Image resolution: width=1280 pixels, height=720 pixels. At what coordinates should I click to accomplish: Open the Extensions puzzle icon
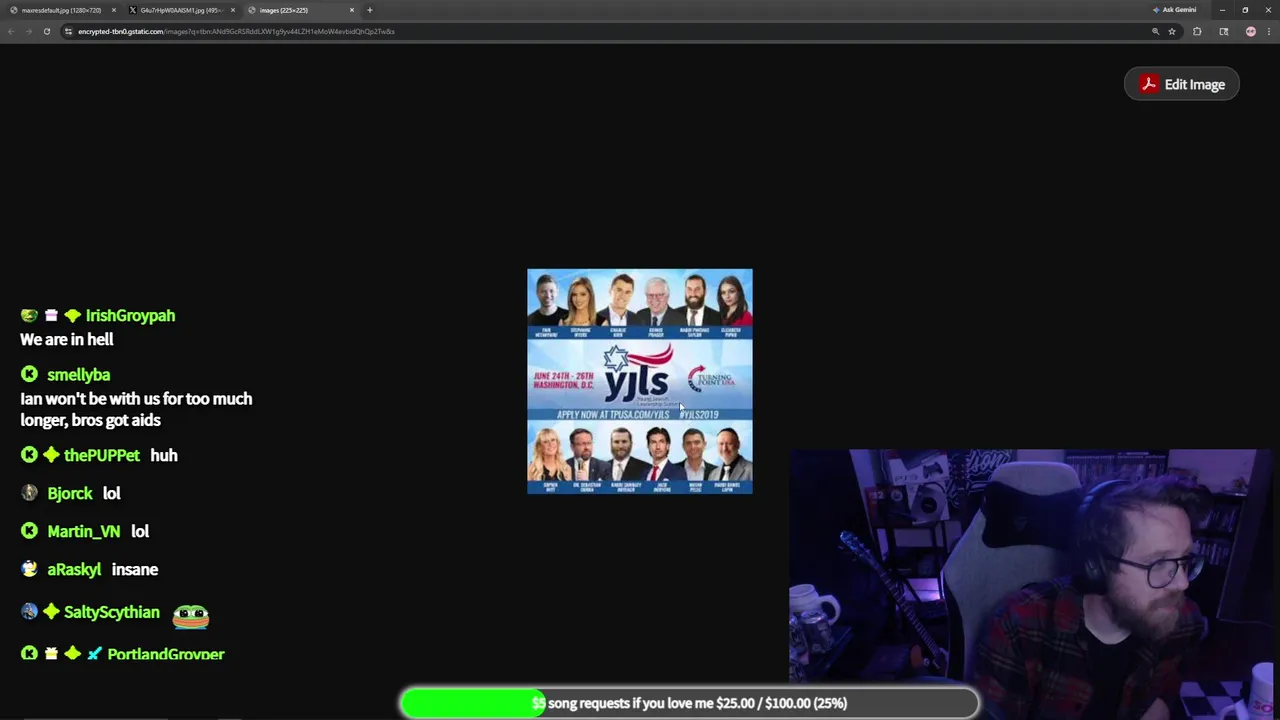click(1197, 31)
